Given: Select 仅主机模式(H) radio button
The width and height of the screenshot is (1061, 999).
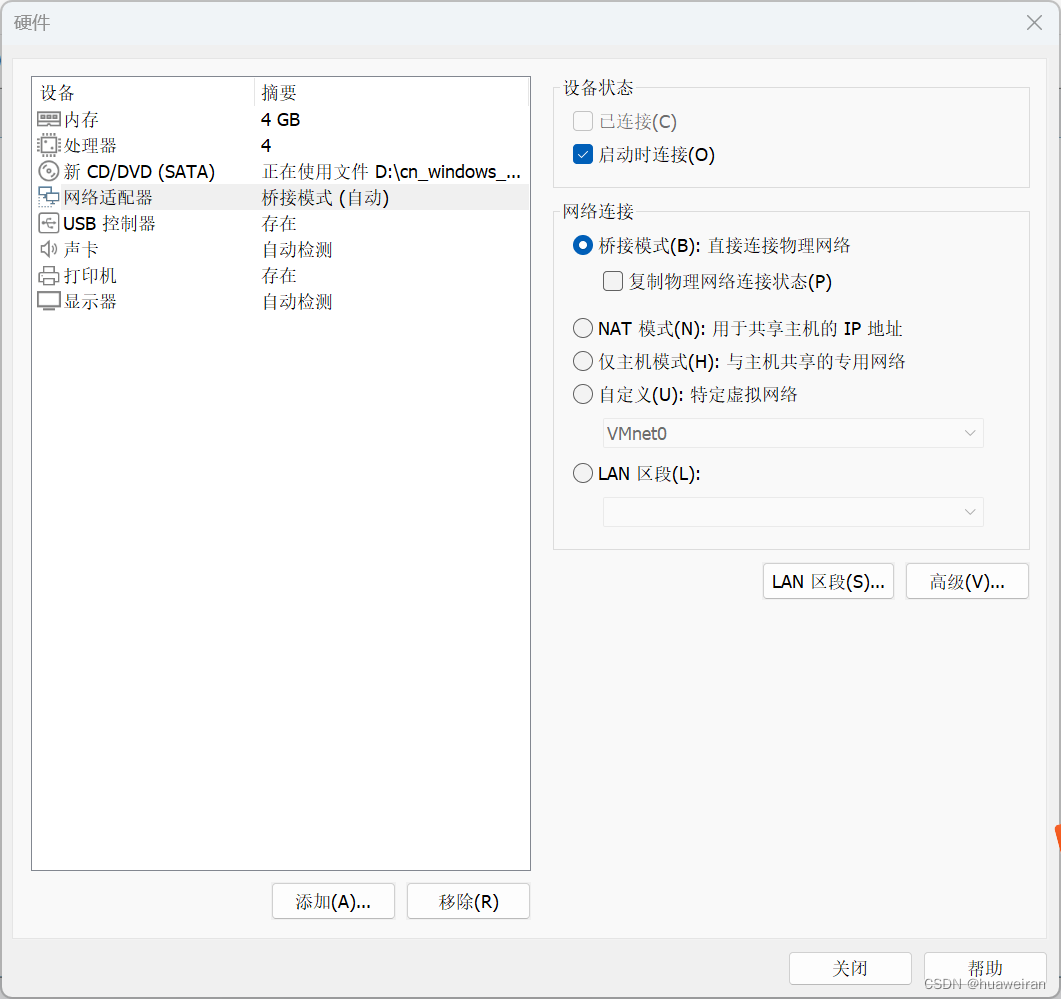Looking at the screenshot, I should click(x=583, y=361).
